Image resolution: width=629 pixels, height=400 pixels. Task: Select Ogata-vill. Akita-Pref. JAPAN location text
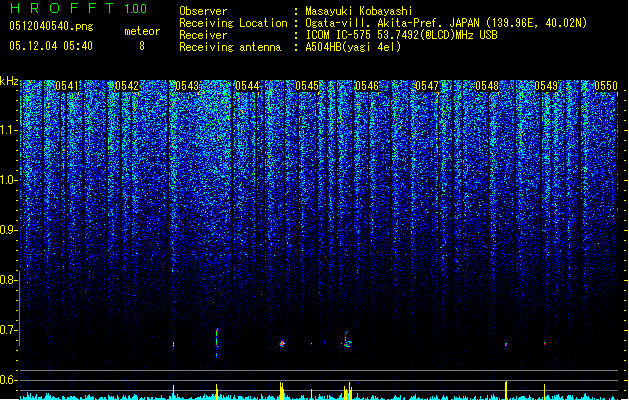(x=446, y=23)
